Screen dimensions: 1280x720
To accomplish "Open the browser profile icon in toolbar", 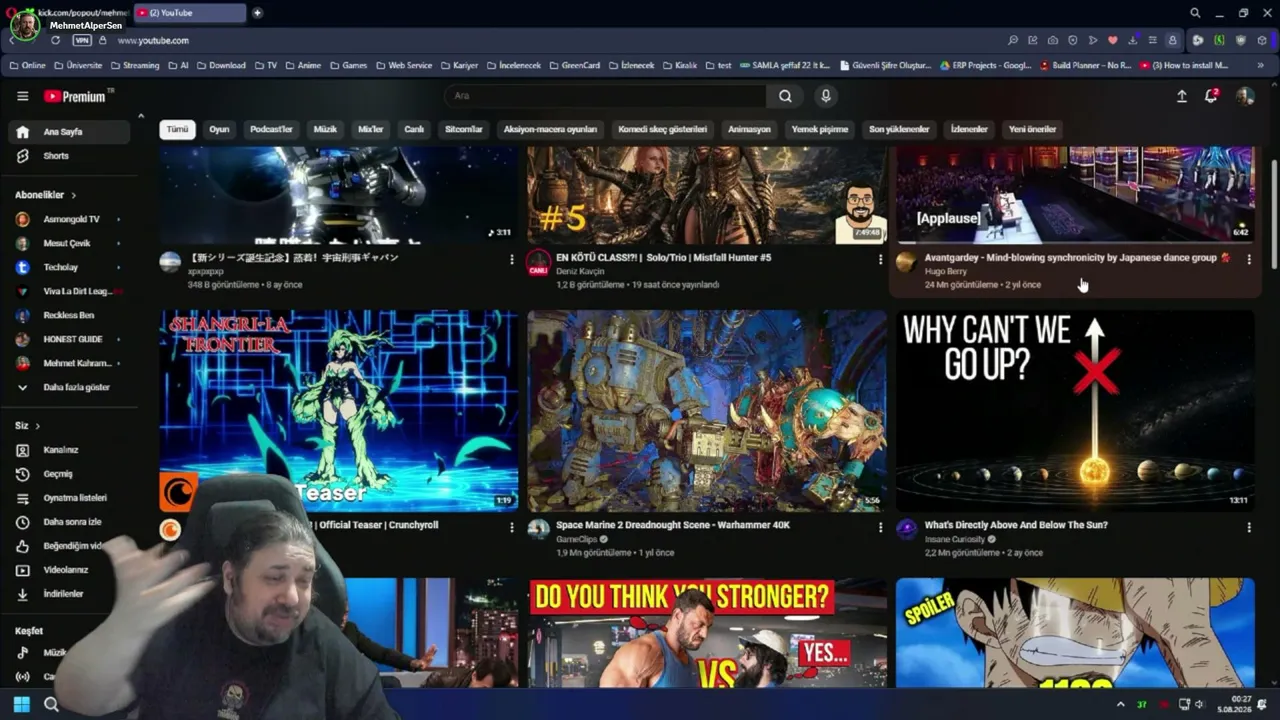I will (1172, 40).
